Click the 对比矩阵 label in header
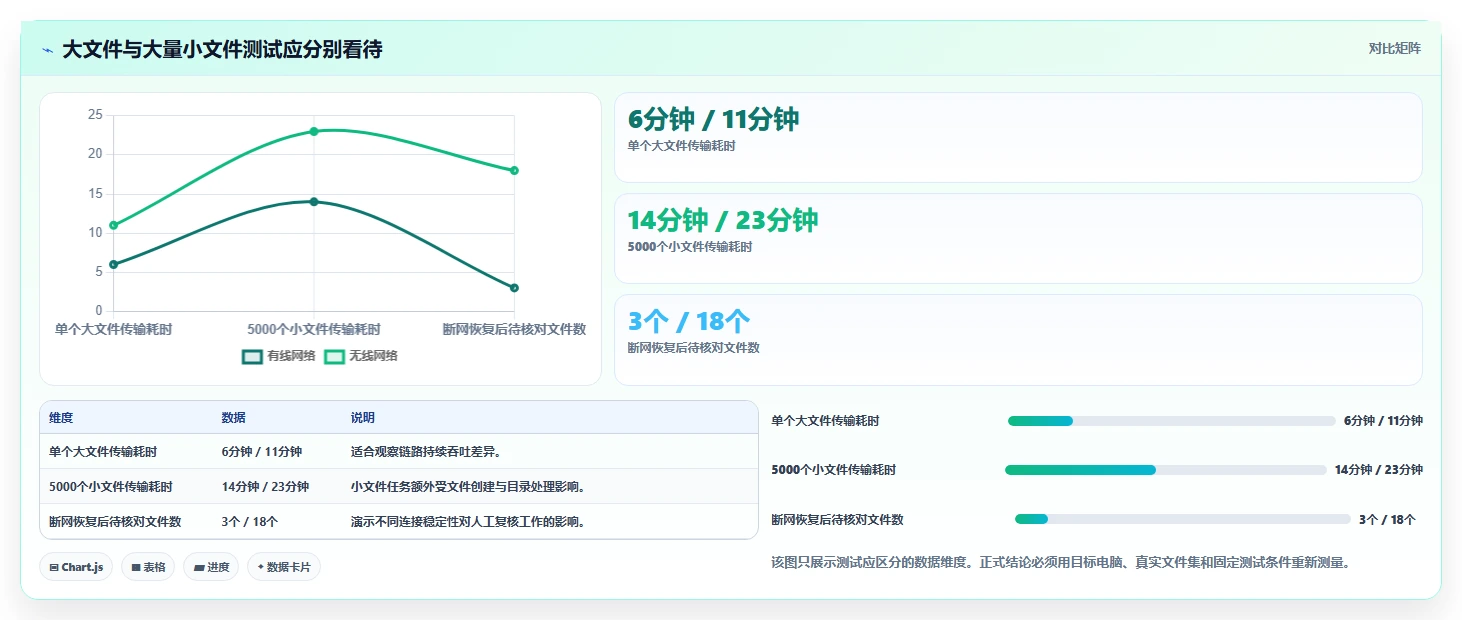 coord(1394,48)
